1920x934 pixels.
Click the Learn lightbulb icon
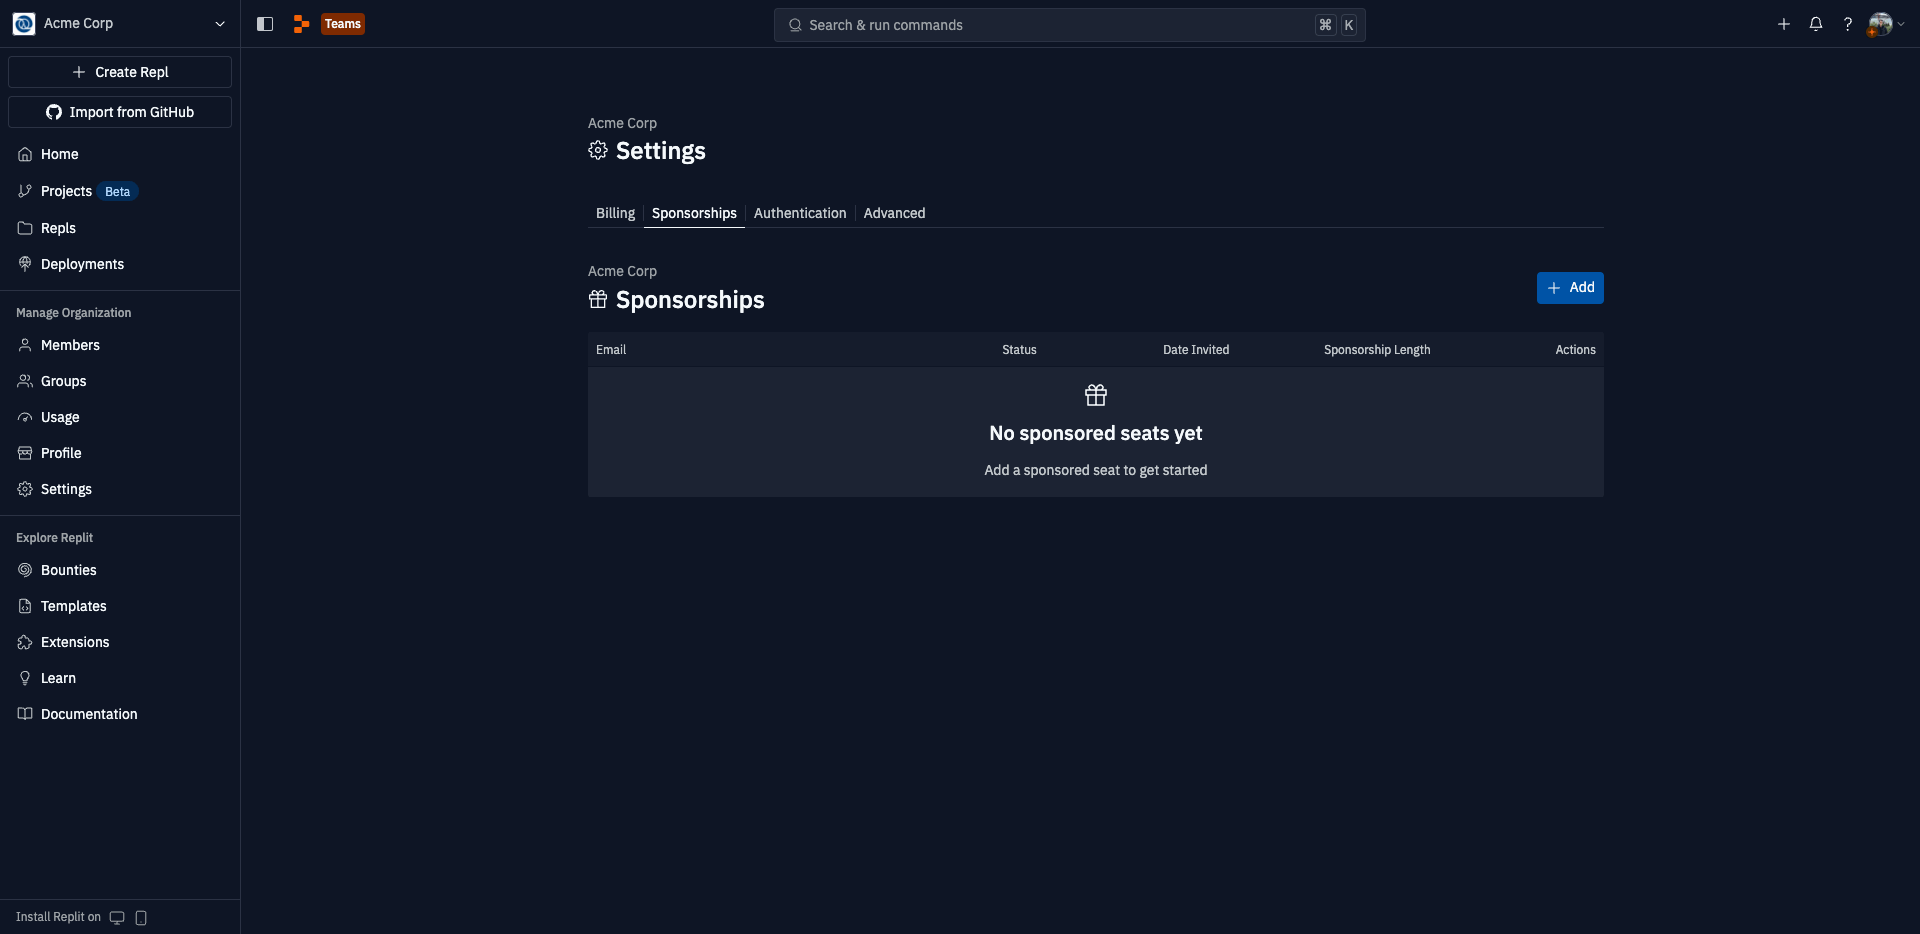[x=25, y=678]
